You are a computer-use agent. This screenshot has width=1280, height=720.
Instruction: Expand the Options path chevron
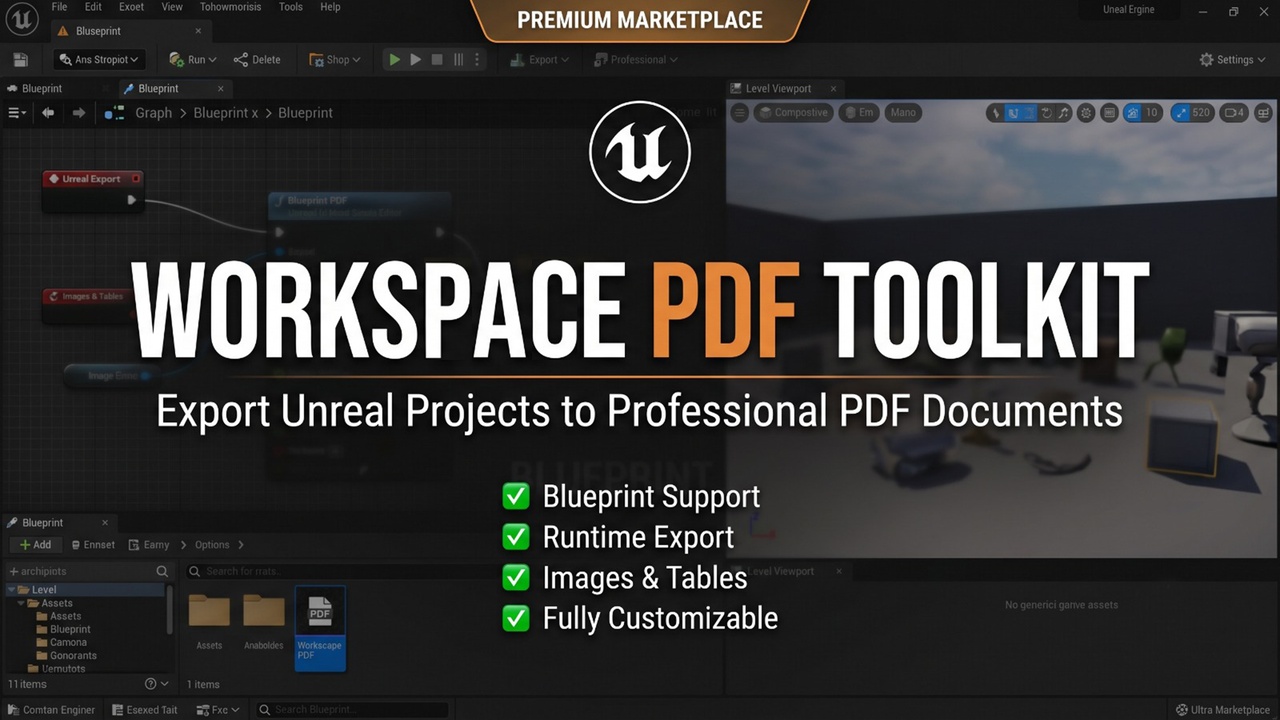point(241,545)
